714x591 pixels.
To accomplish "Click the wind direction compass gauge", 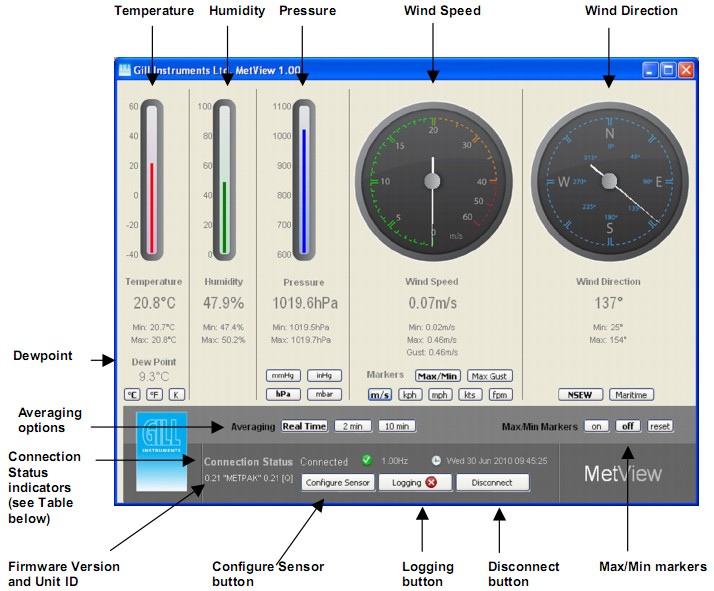I will [609, 180].
